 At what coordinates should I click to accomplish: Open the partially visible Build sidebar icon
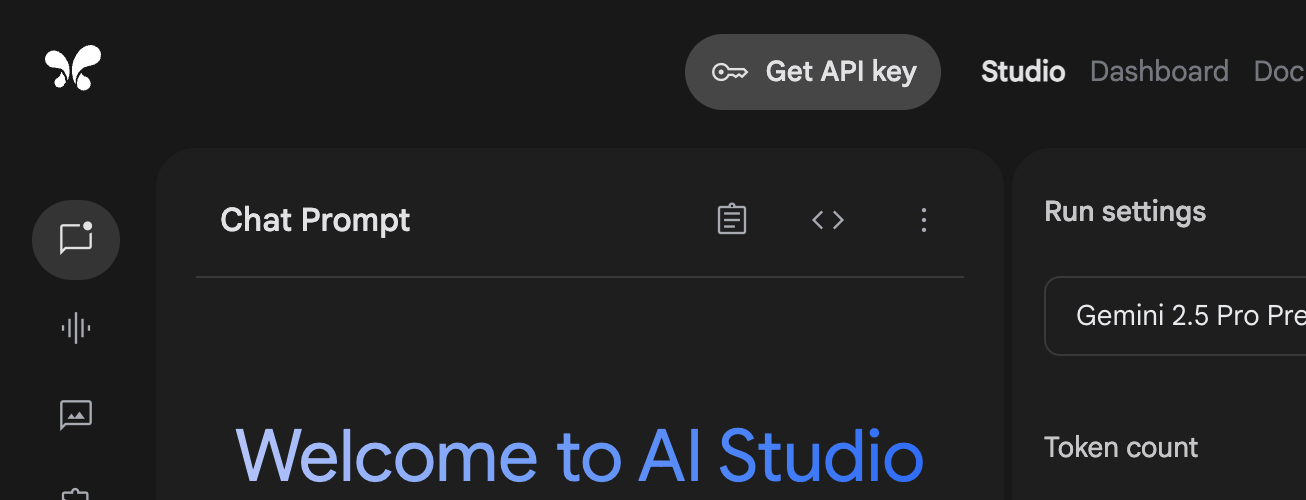point(76,493)
